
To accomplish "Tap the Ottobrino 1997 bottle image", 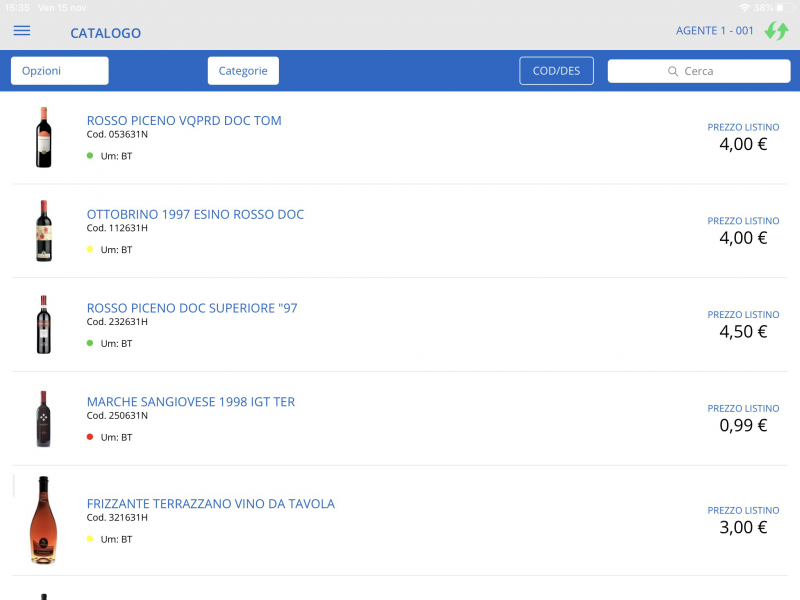I will 43,231.
